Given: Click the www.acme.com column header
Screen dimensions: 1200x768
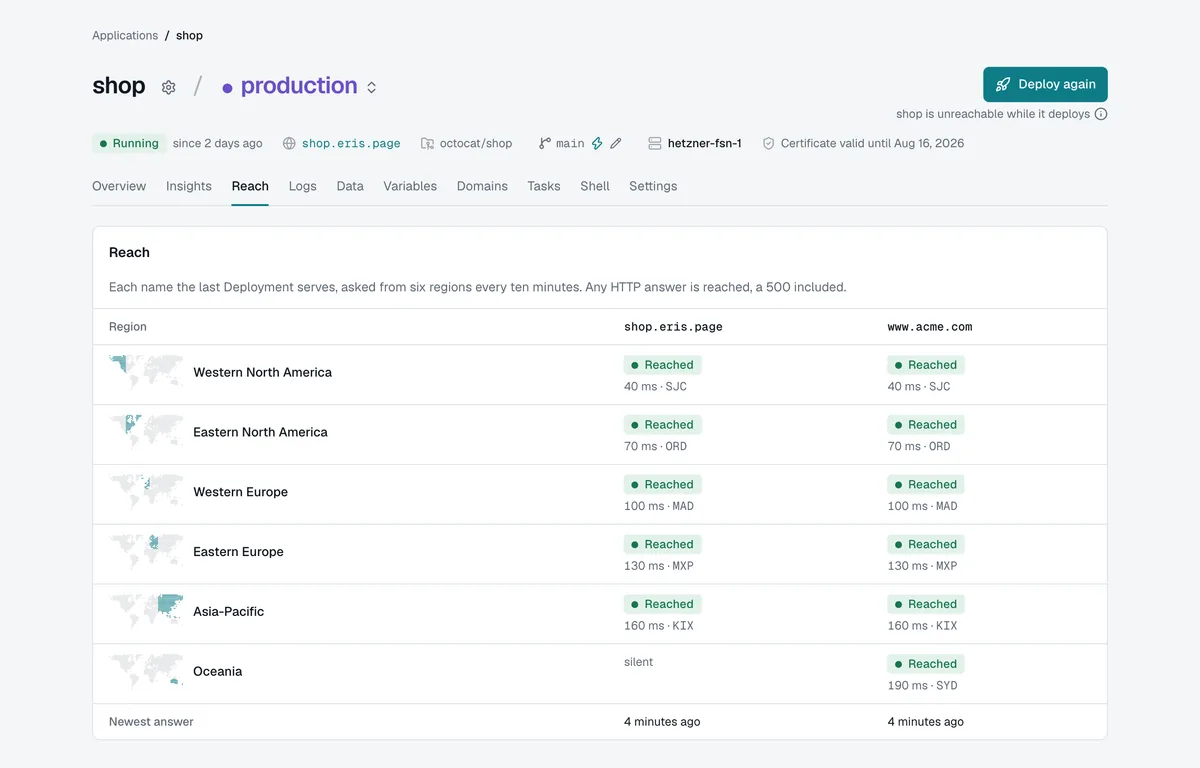Looking at the screenshot, I should coord(930,327).
